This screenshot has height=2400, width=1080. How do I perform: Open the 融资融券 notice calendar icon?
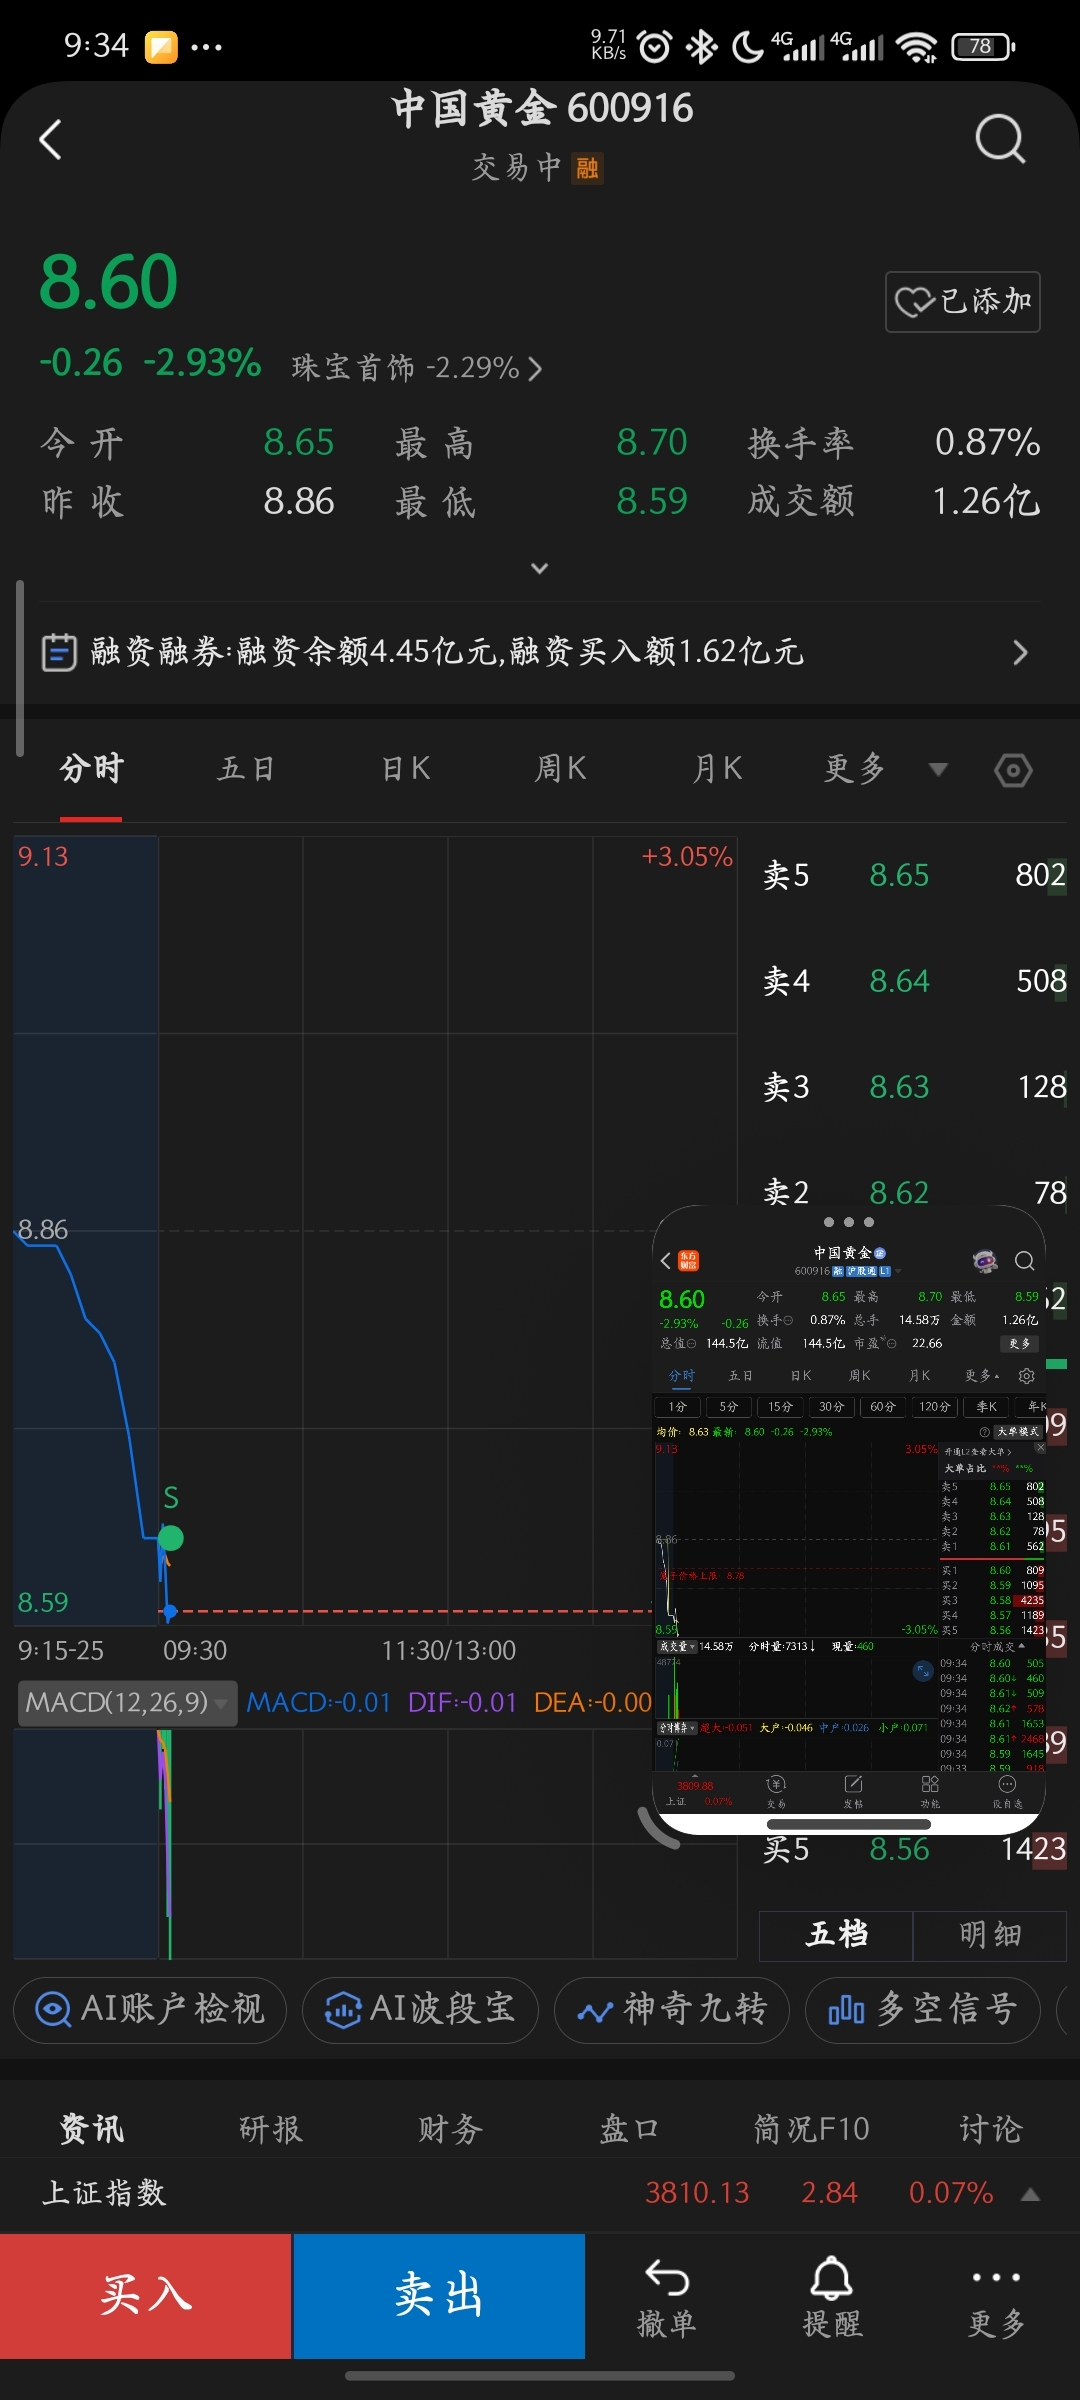coord(59,652)
